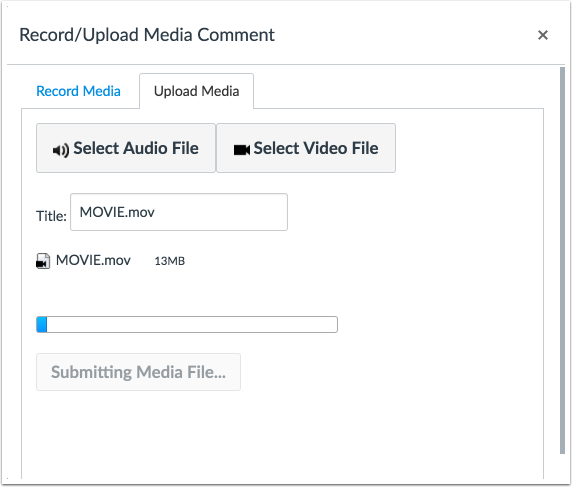
Task: Click the MOVIE.mov video file icon
Action: click(43, 261)
